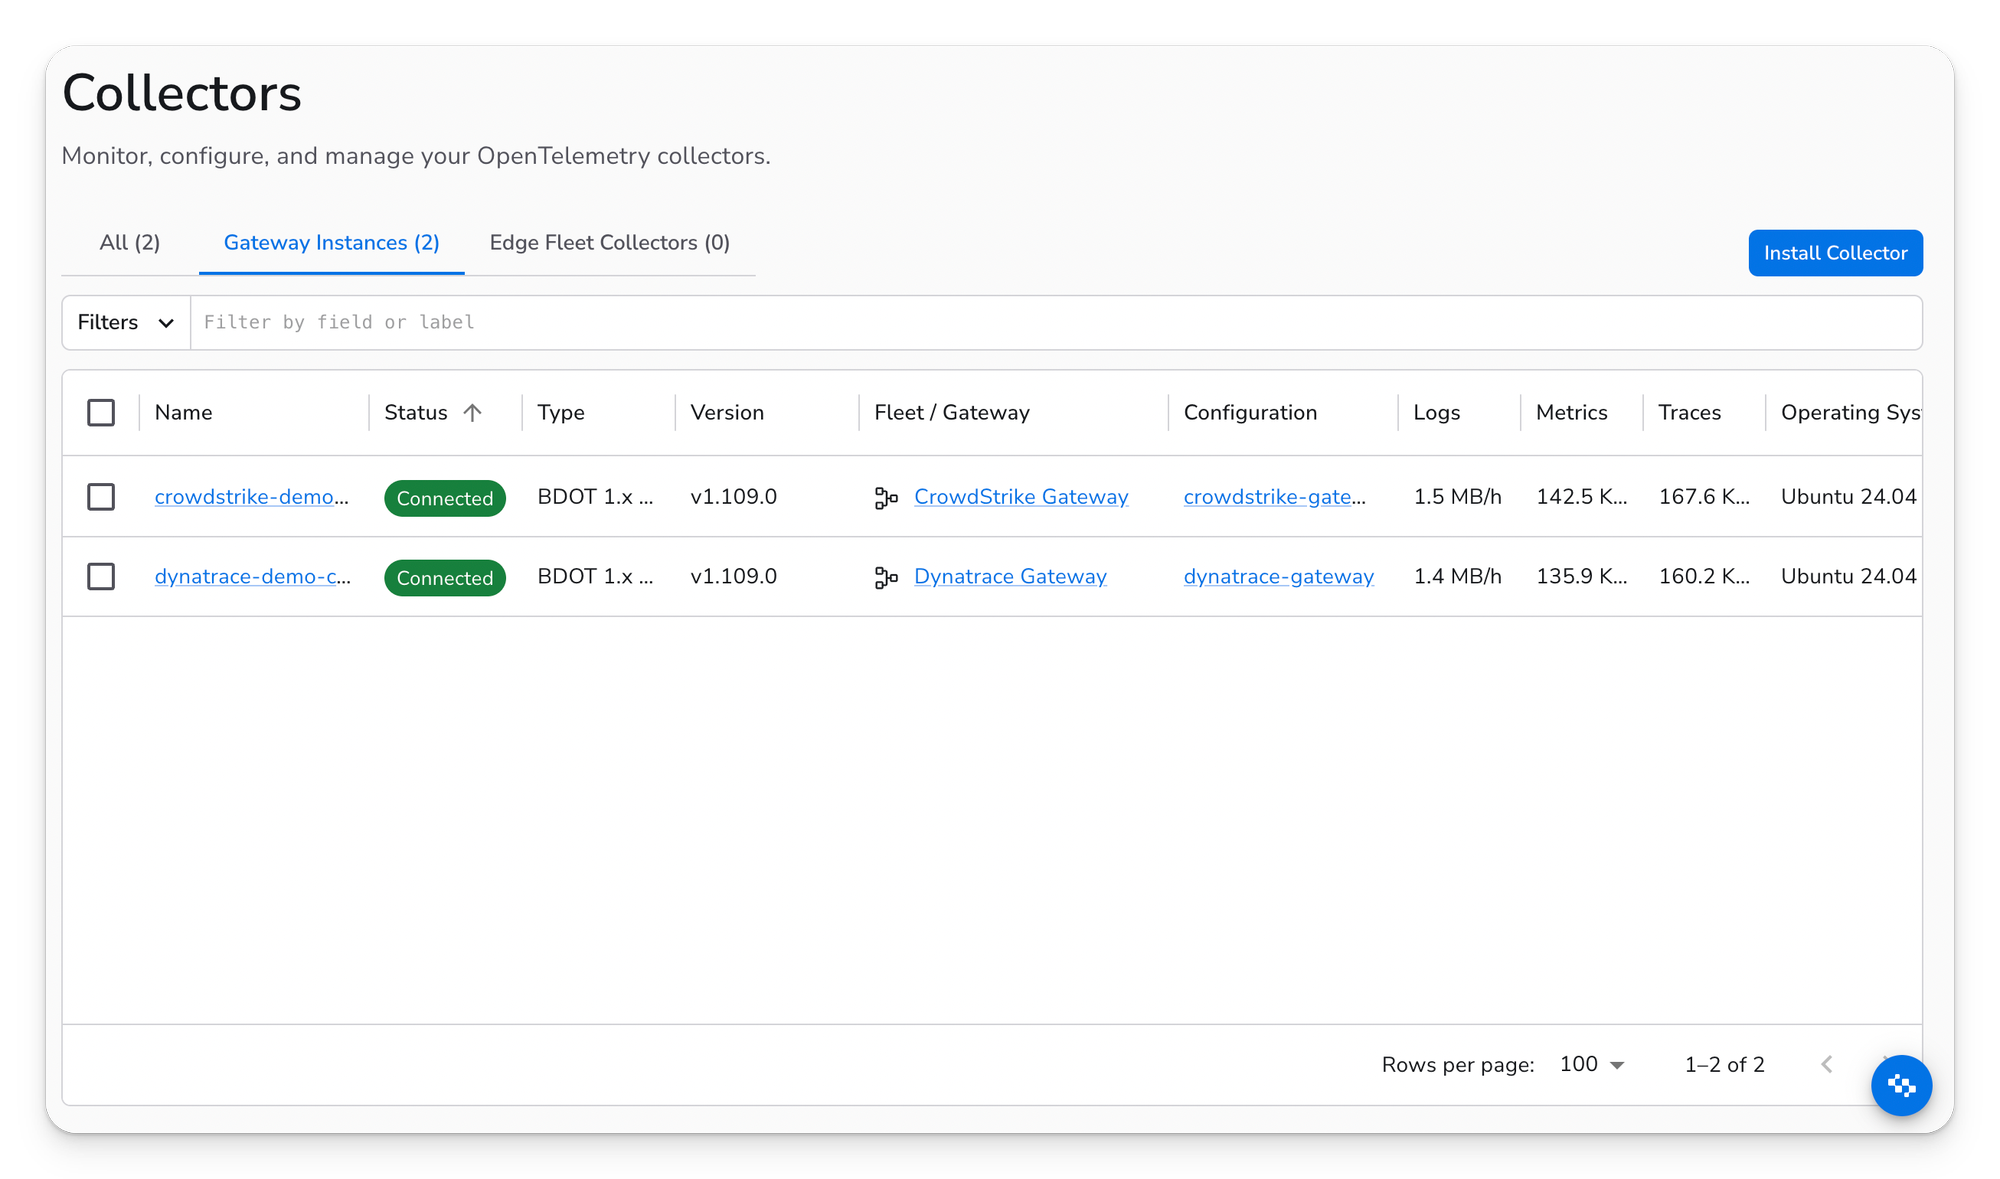This screenshot has width=2000, height=1179.
Task: Go to previous page chevron
Action: pos(1827,1065)
